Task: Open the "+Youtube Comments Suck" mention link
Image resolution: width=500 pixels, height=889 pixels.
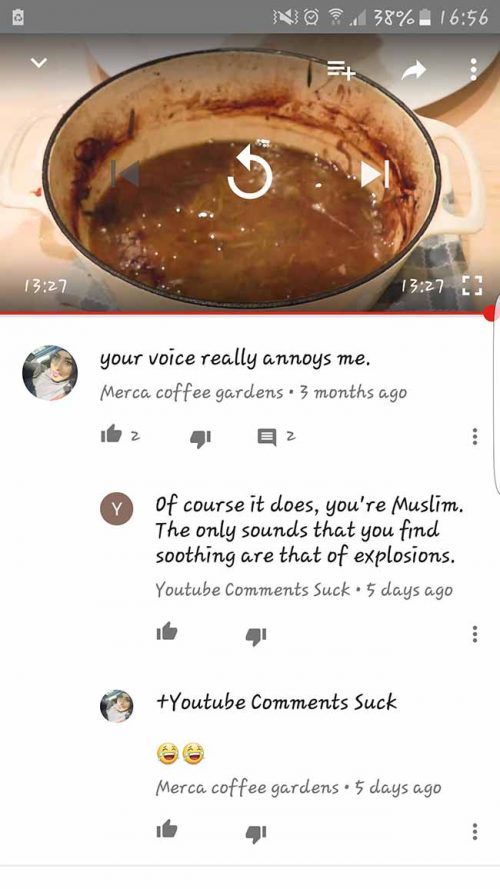Action: 277,702
